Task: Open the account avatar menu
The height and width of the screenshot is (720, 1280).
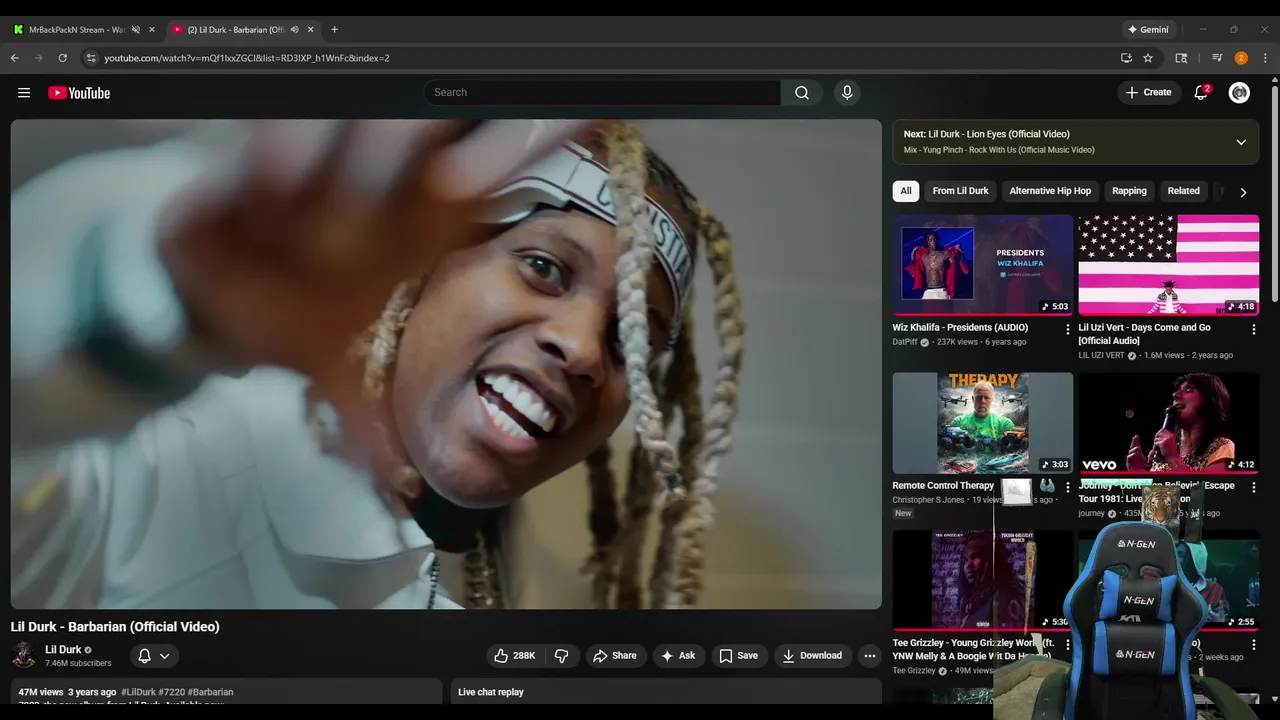Action: [x=1239, y=93]
